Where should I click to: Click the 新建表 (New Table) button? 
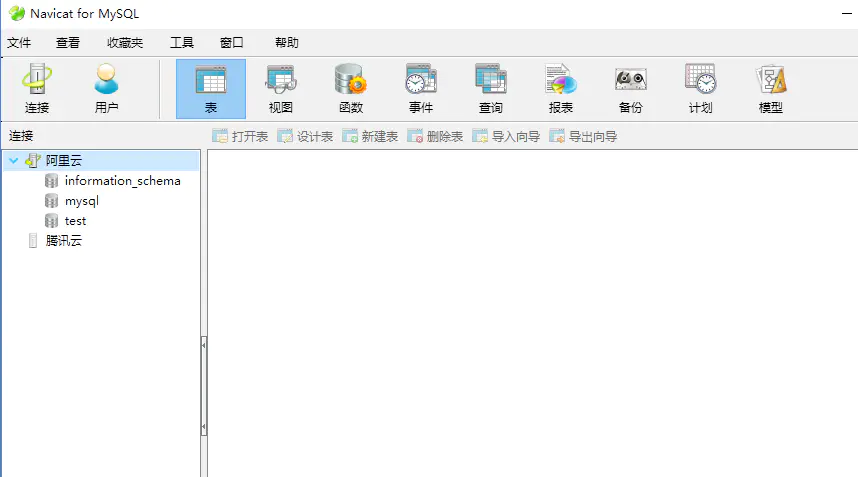370,136
